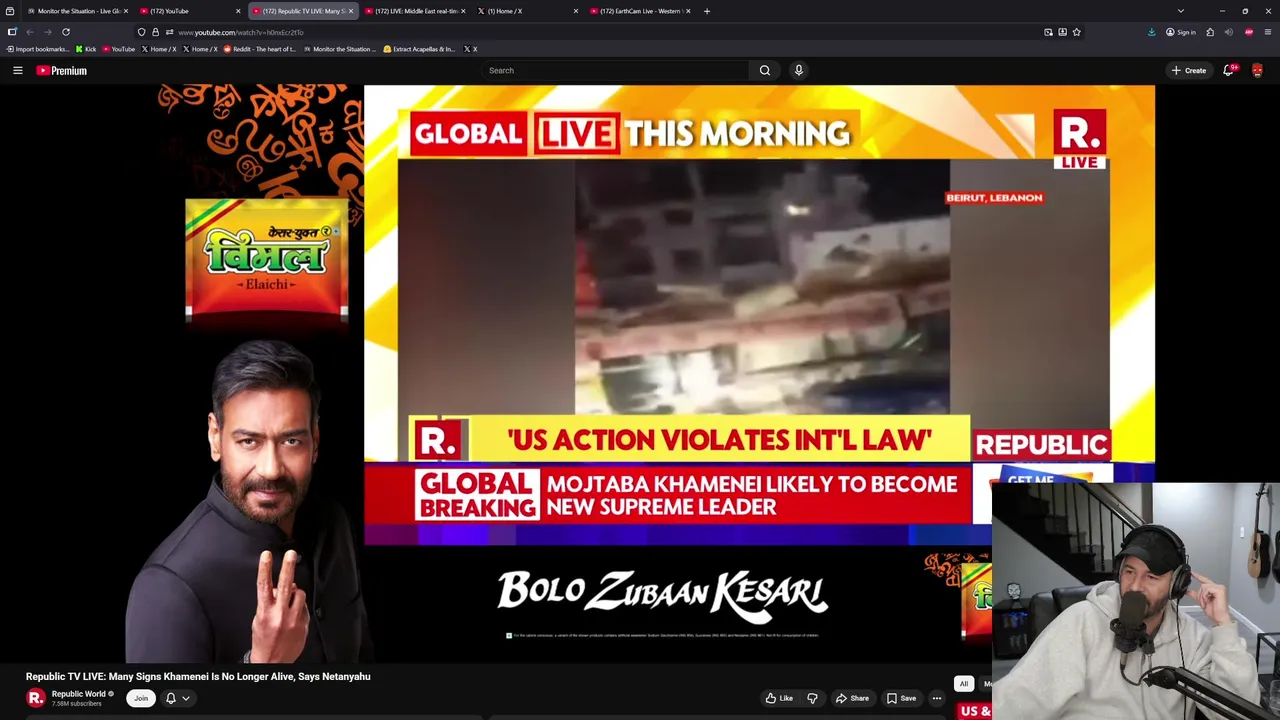Switch to LIVE: Middle East real-time tab
This screenshot has width=1280, height=720.
(x=416, y=11)
